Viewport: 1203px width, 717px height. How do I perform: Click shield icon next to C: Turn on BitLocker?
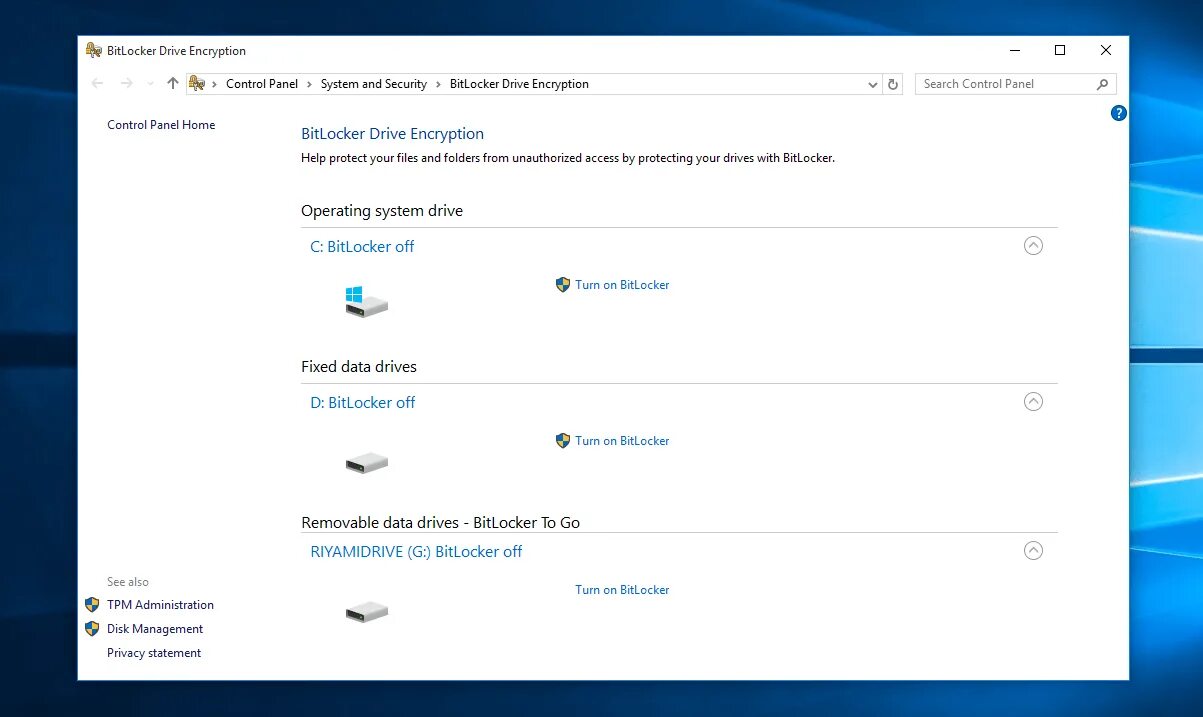[563, 285]
